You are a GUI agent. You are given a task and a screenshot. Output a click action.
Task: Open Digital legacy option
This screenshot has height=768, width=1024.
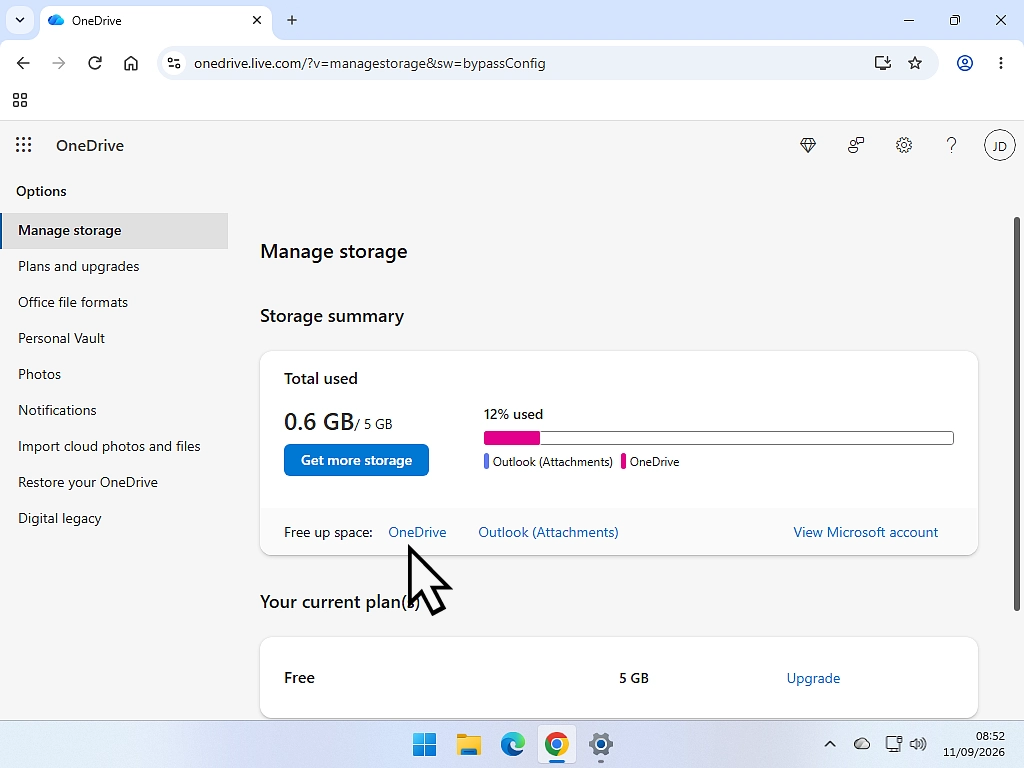coord(59,518)
